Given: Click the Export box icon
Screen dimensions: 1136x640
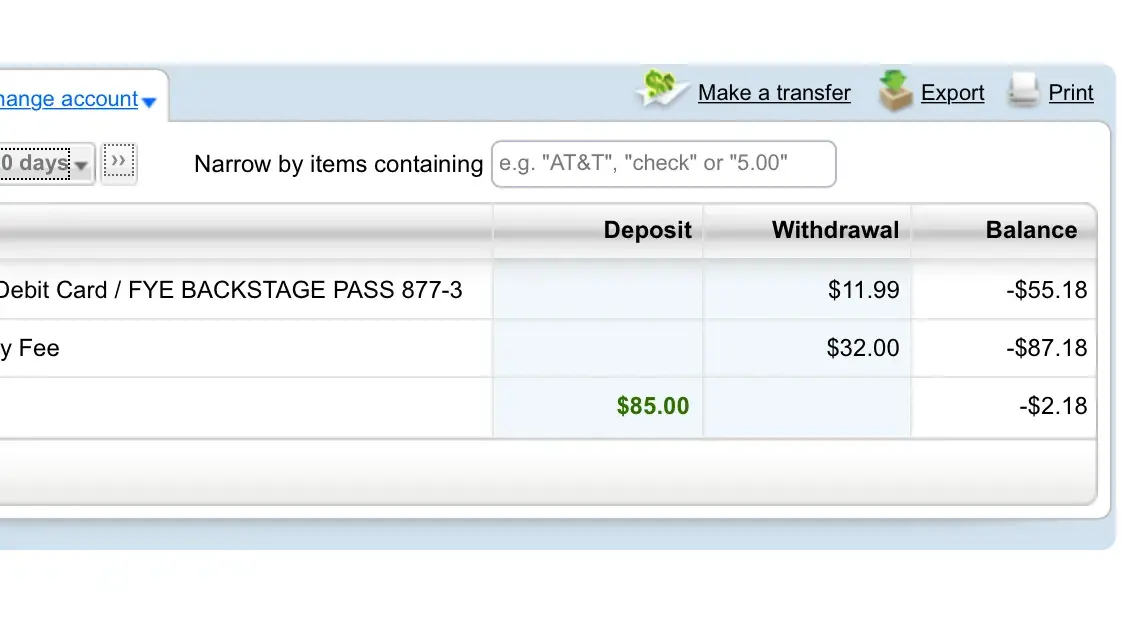Looking at the screenshot, I should click(x=895, y=91).
